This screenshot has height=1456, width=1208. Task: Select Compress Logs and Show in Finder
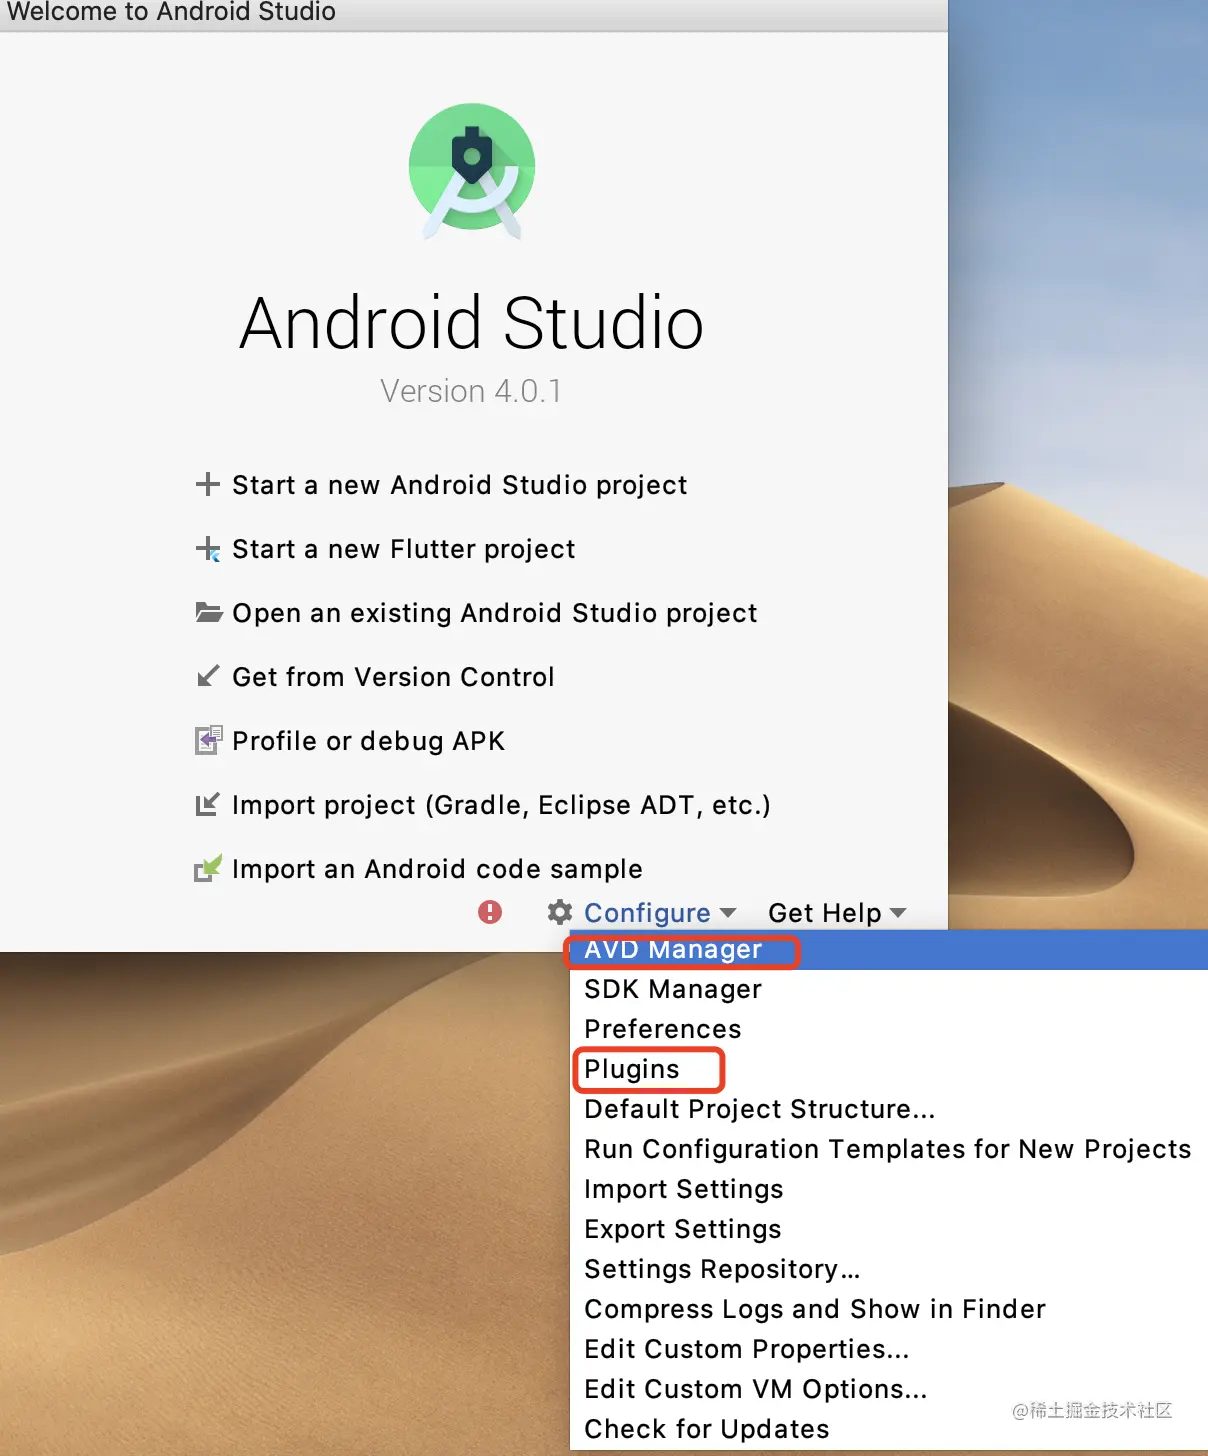pyautogui.click(x=888, y=1309)
